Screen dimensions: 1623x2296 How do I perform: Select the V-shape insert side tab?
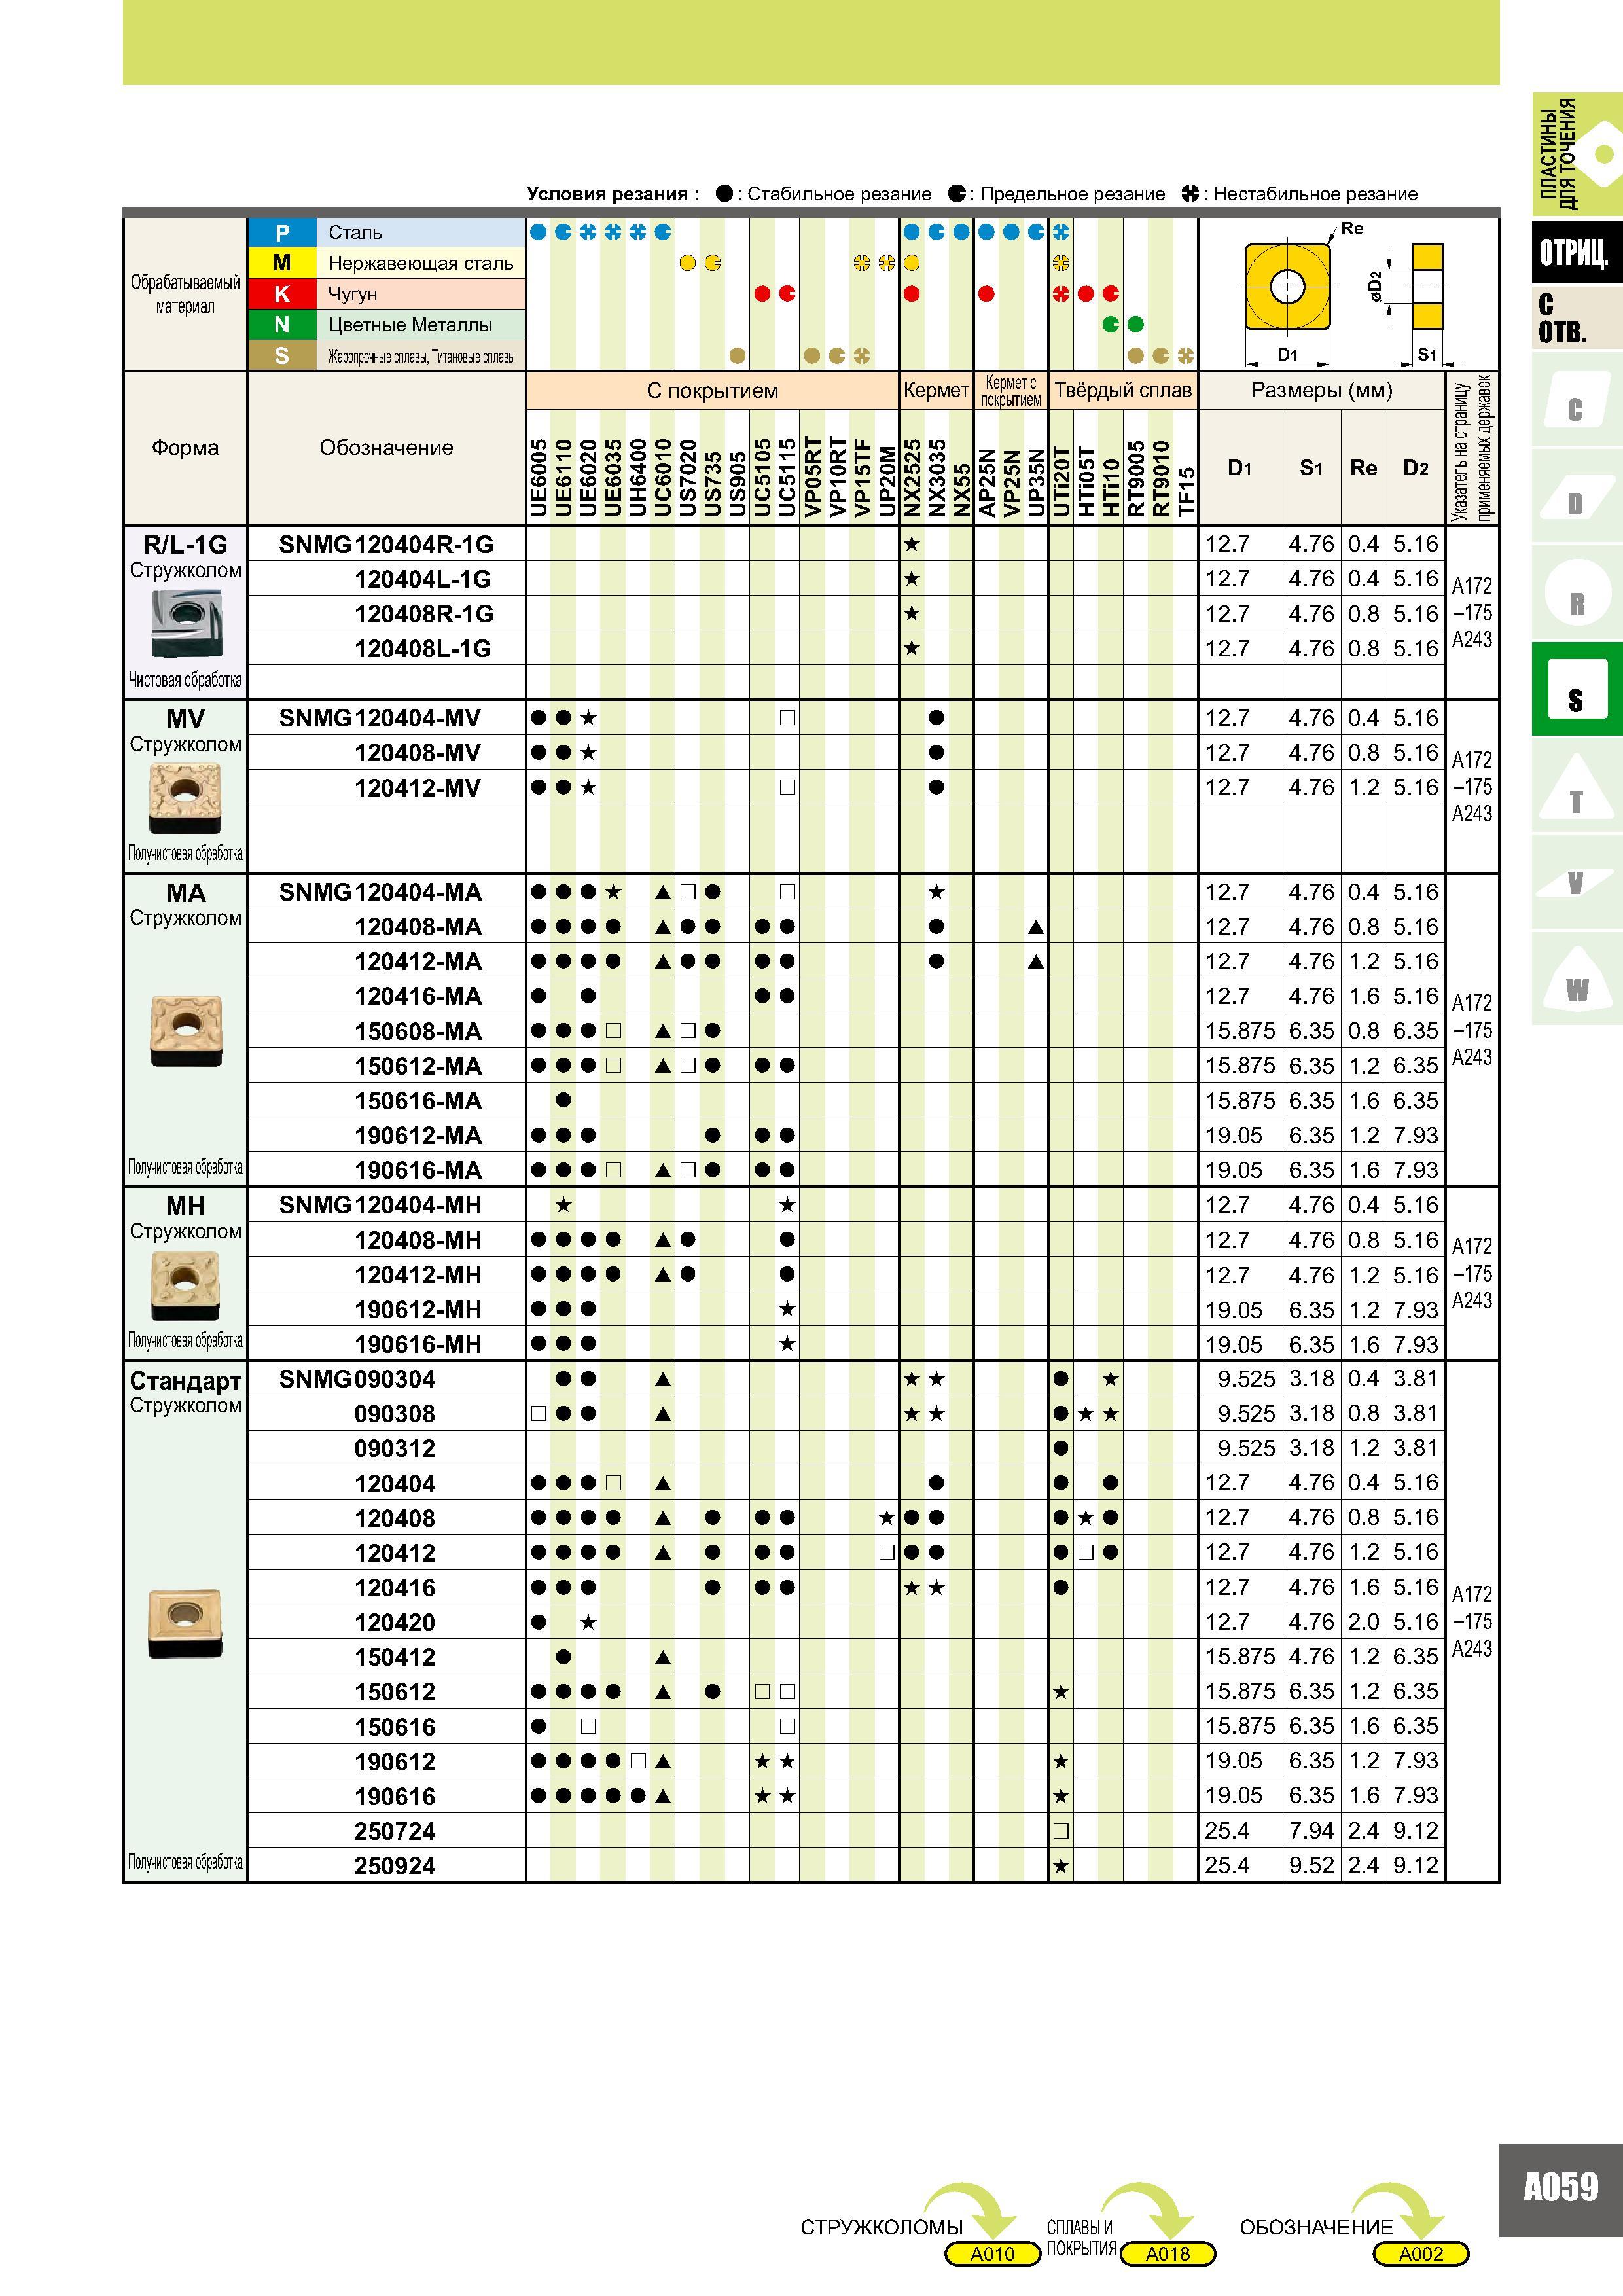[1577, 883]
